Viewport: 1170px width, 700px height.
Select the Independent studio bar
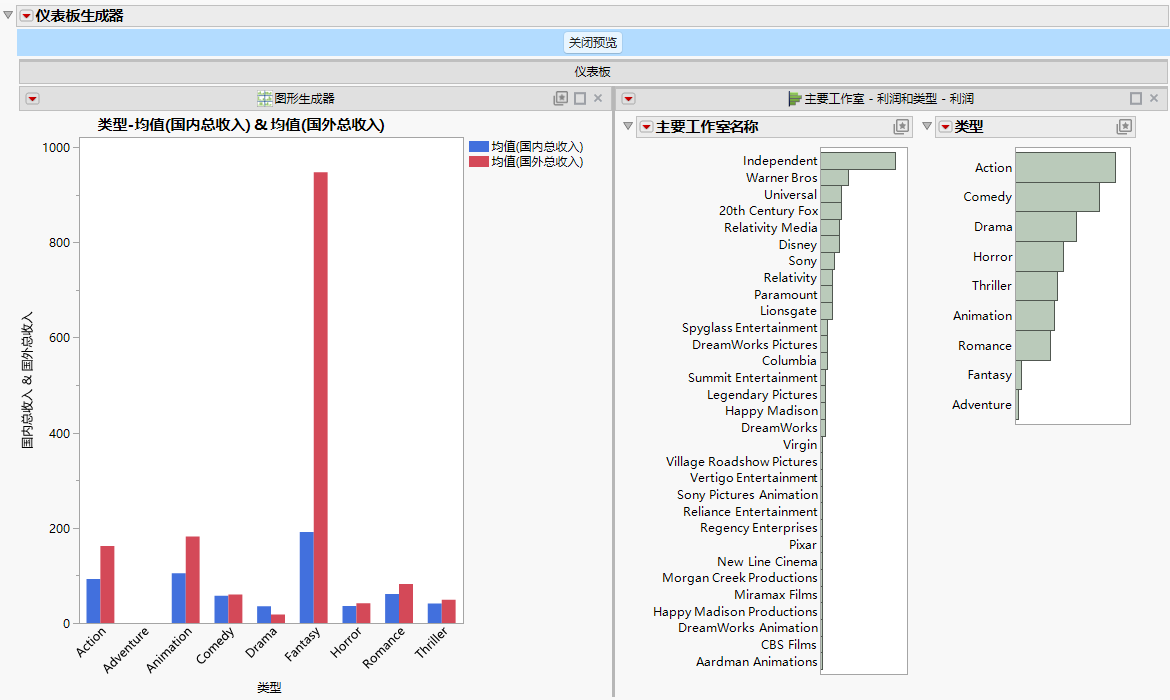click(x=858, y=160)
